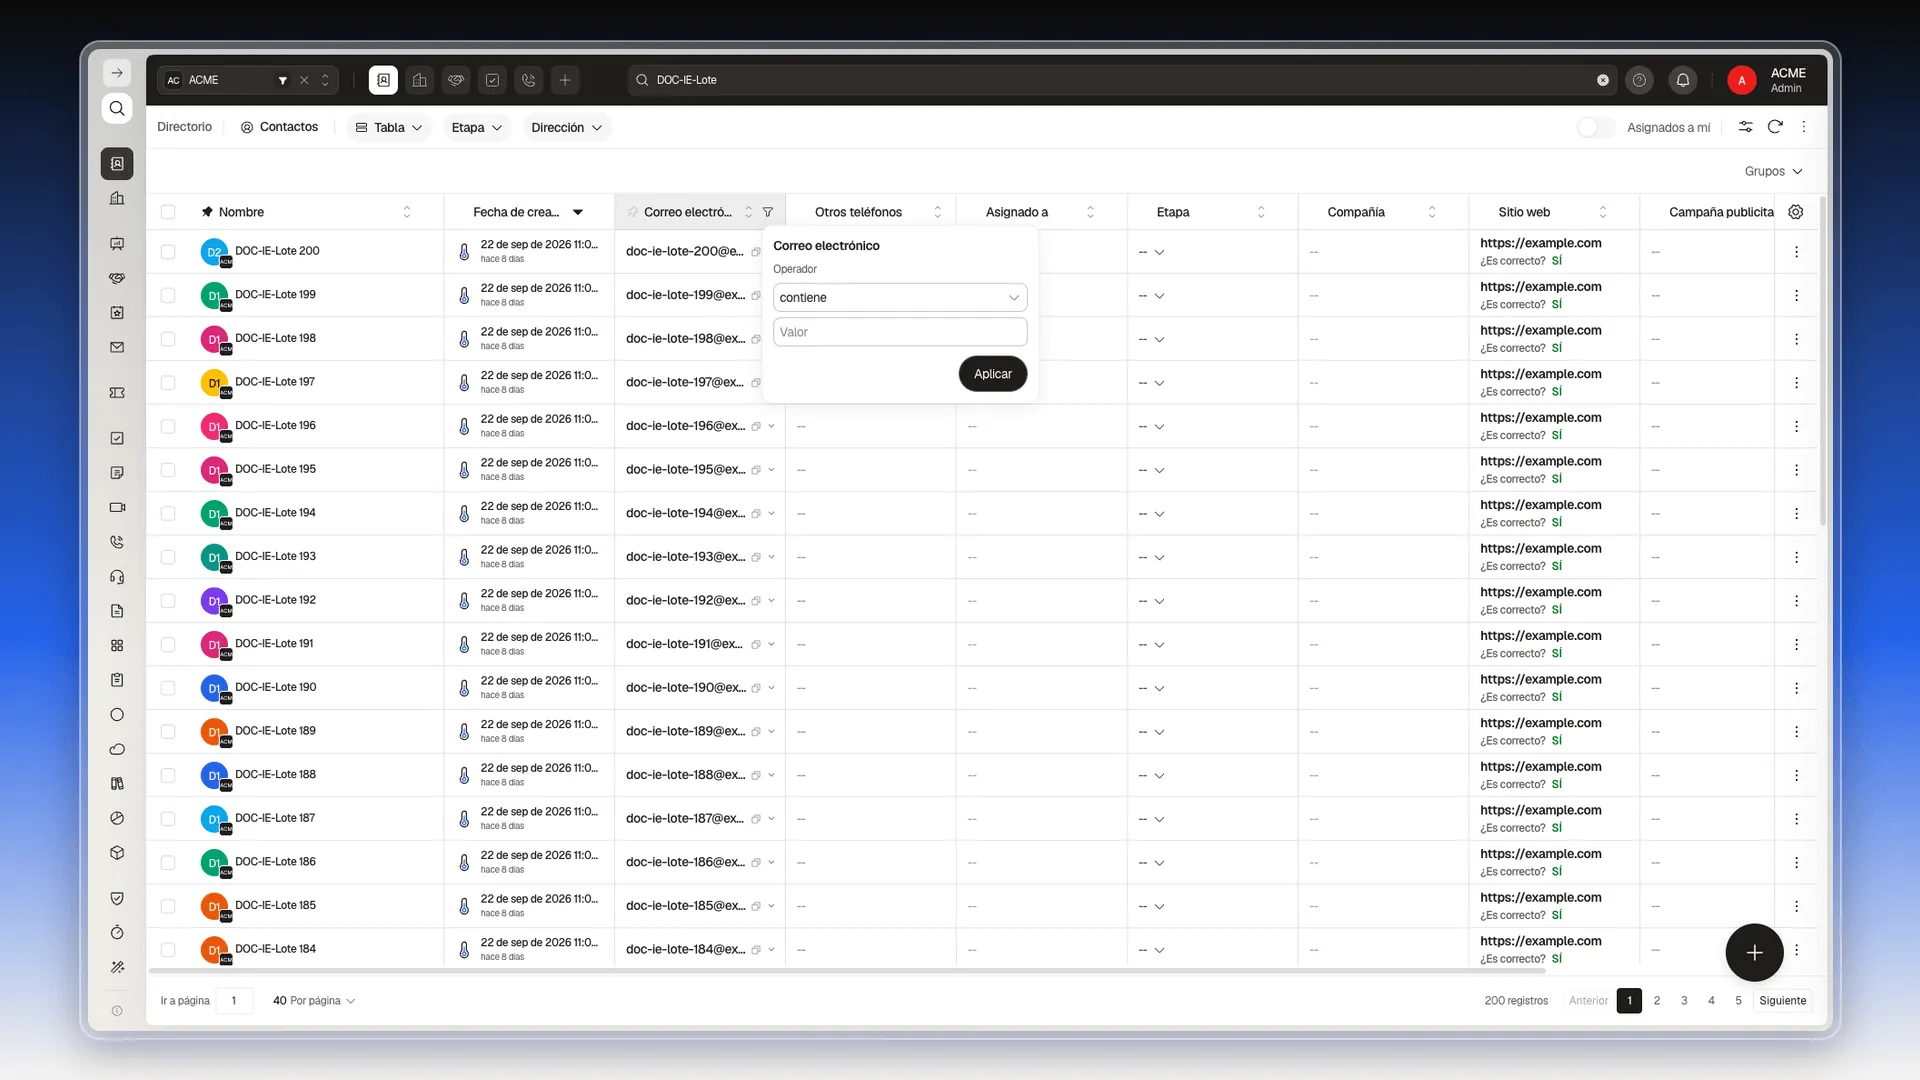Open the help question mark icon
The width and height of the screenshot is (1920, 1080).
point(1639,80)
